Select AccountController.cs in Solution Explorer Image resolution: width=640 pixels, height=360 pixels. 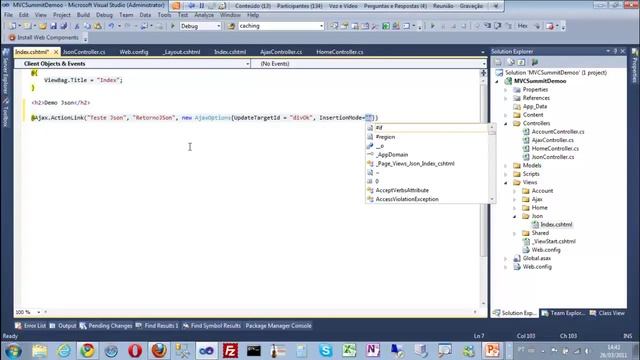[x=558, y=132]
